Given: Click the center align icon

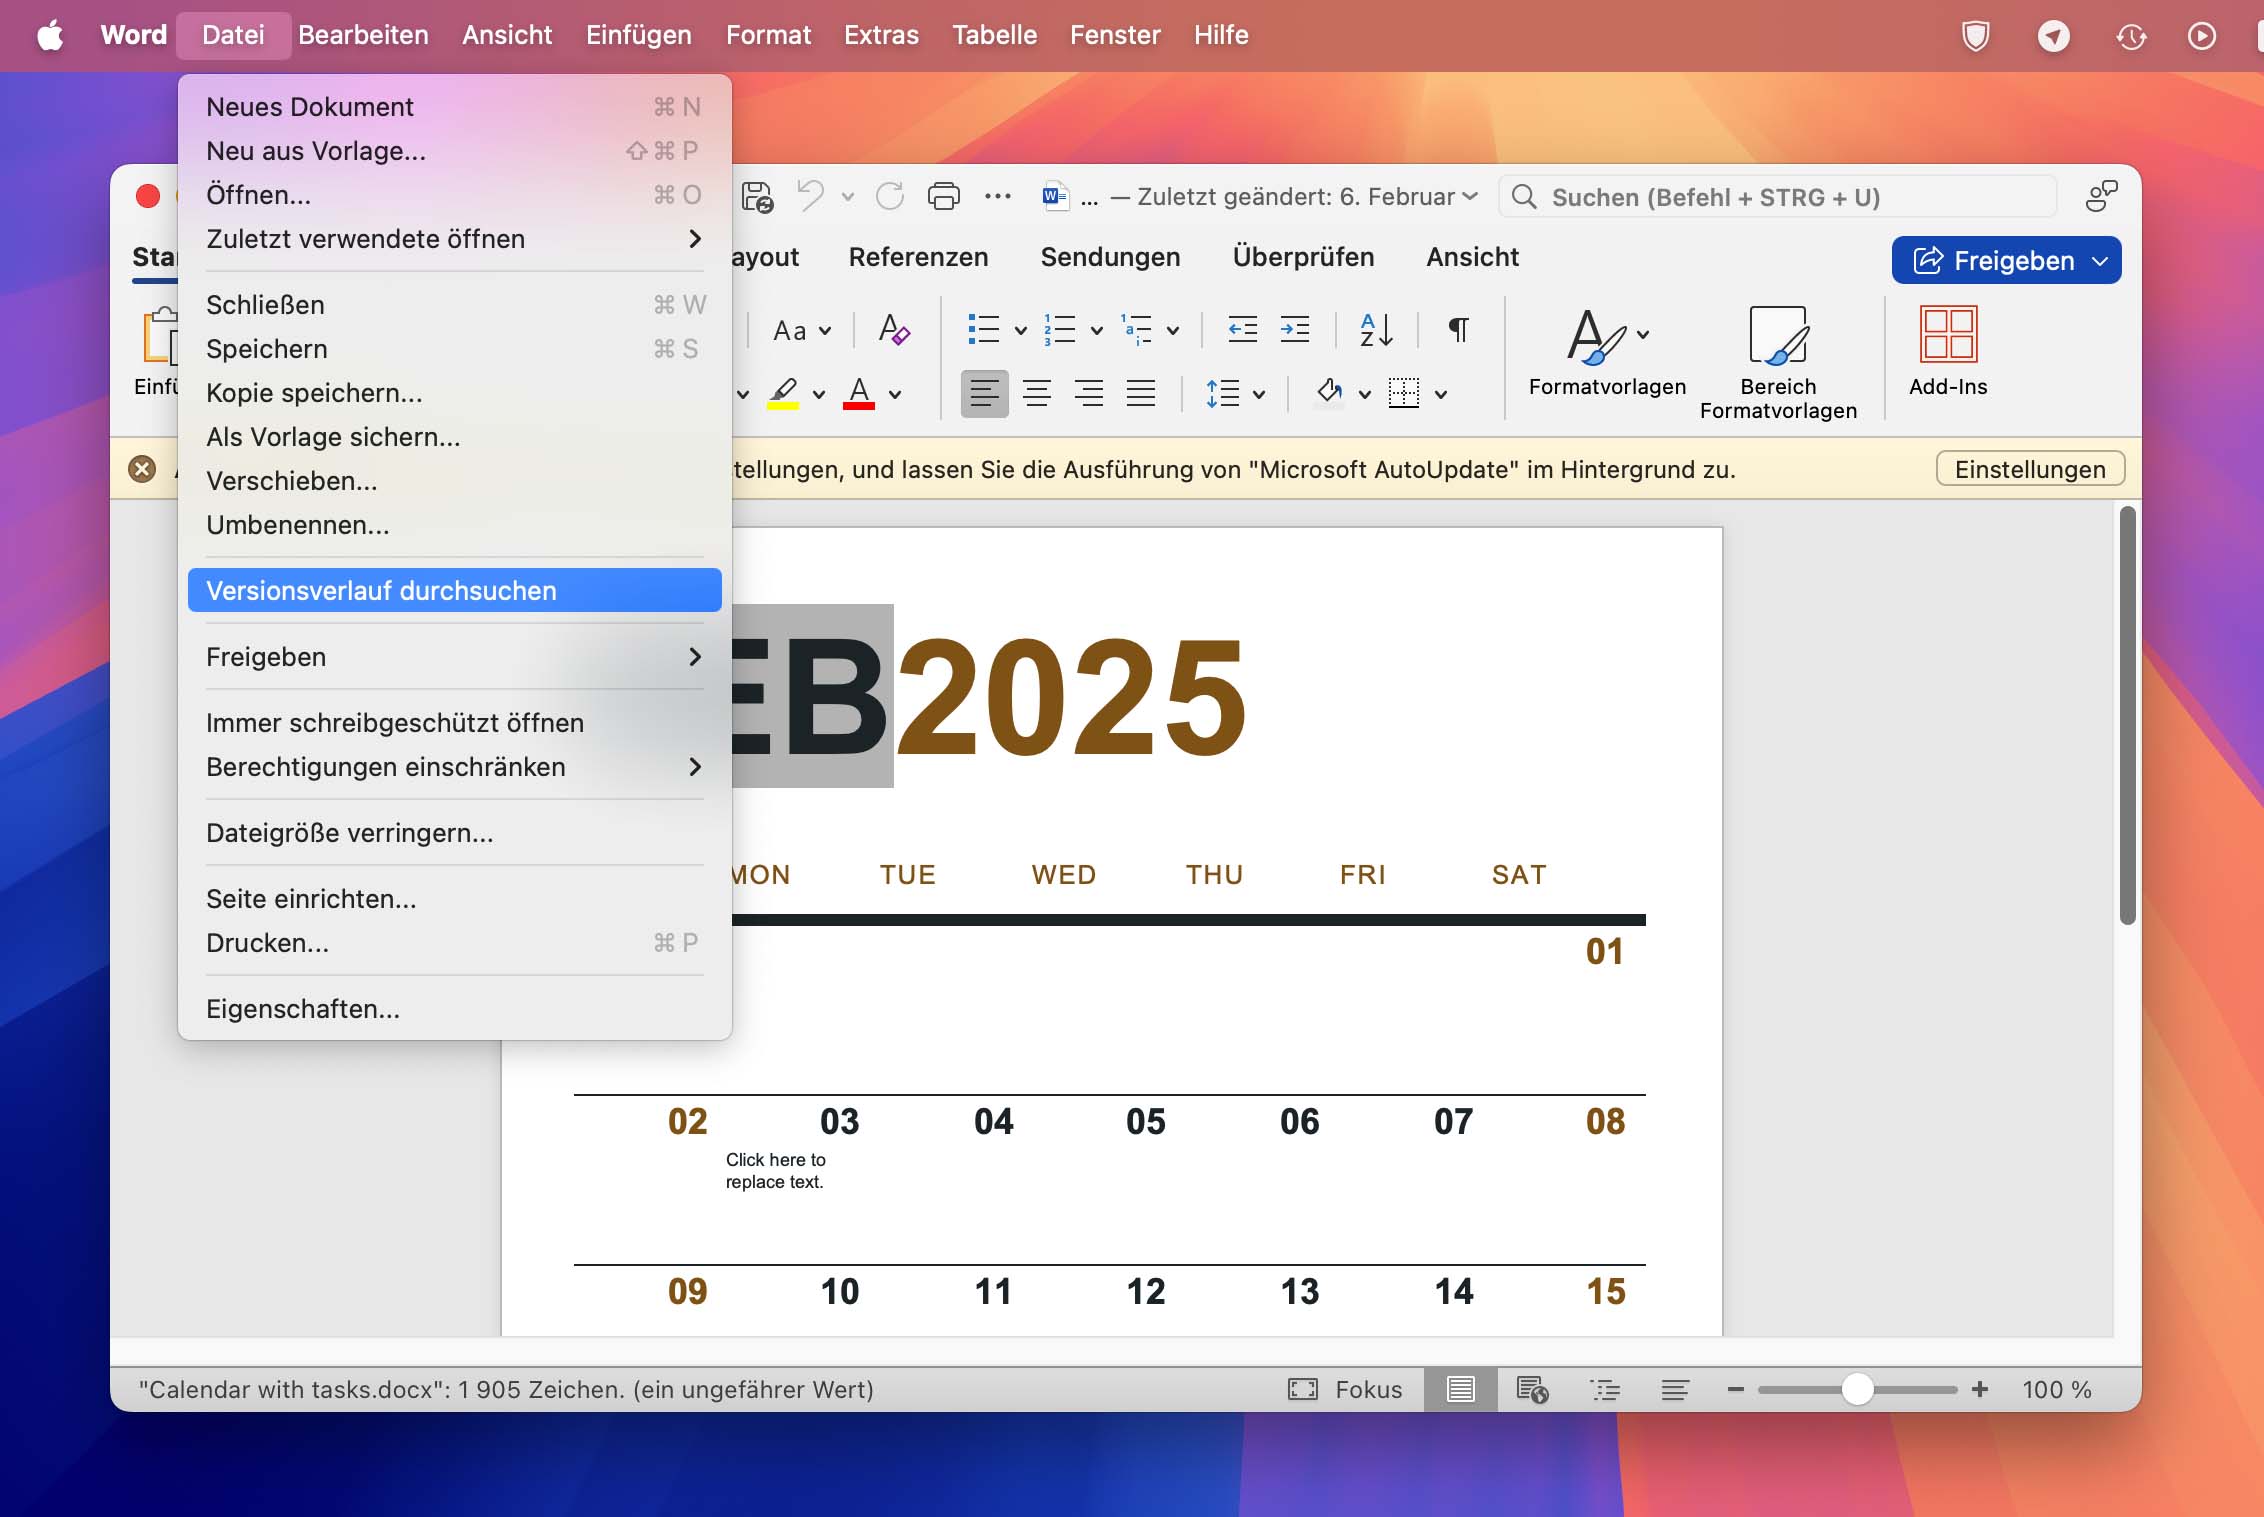Looking at the screenshot, I should pyautogui.click(x=1037, y=393).
